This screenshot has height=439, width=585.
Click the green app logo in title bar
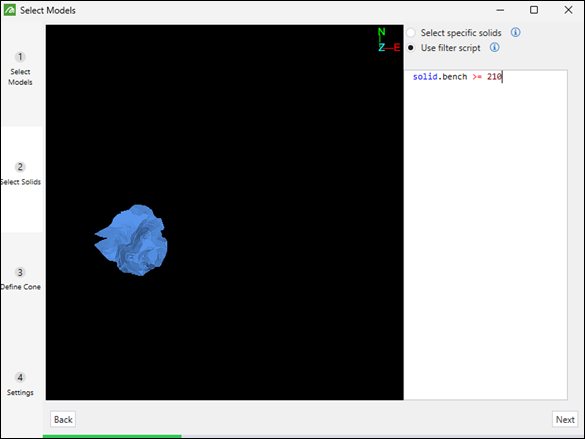pos(10,10)
